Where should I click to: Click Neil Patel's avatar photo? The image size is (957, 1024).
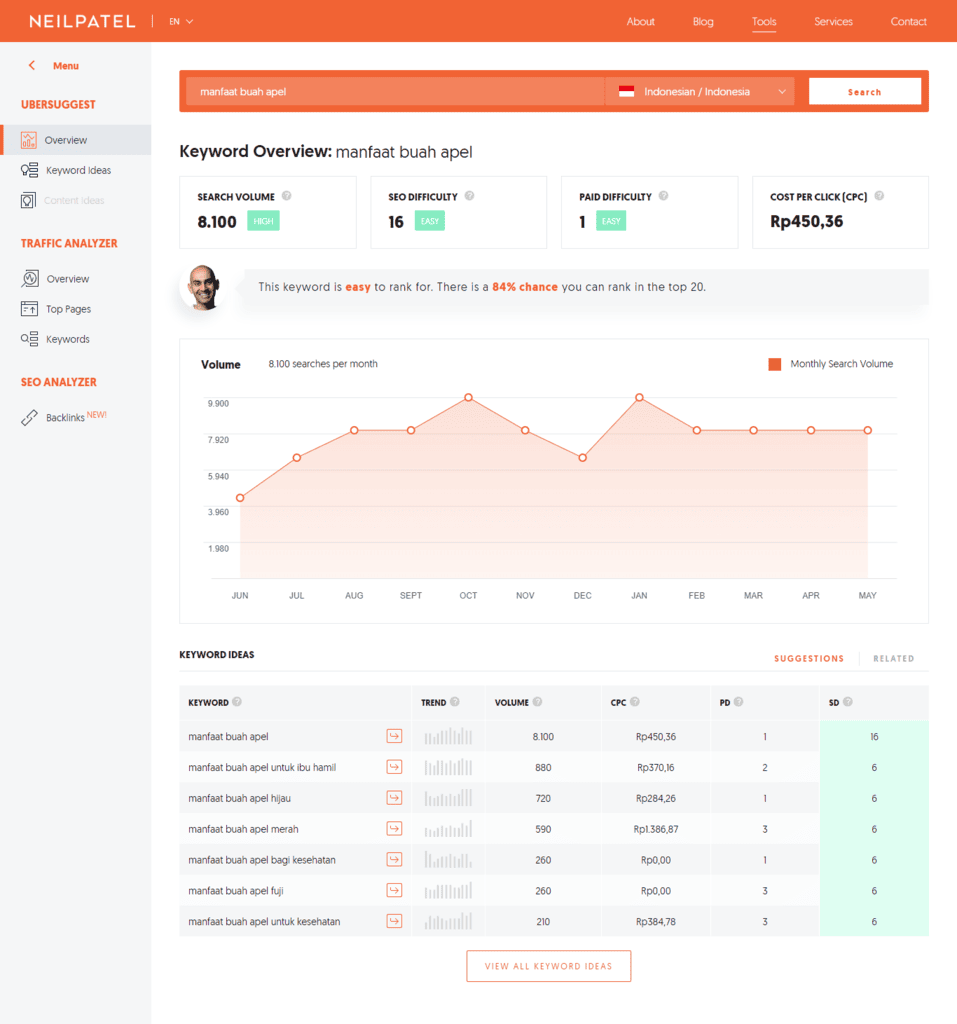click(203, 287)
